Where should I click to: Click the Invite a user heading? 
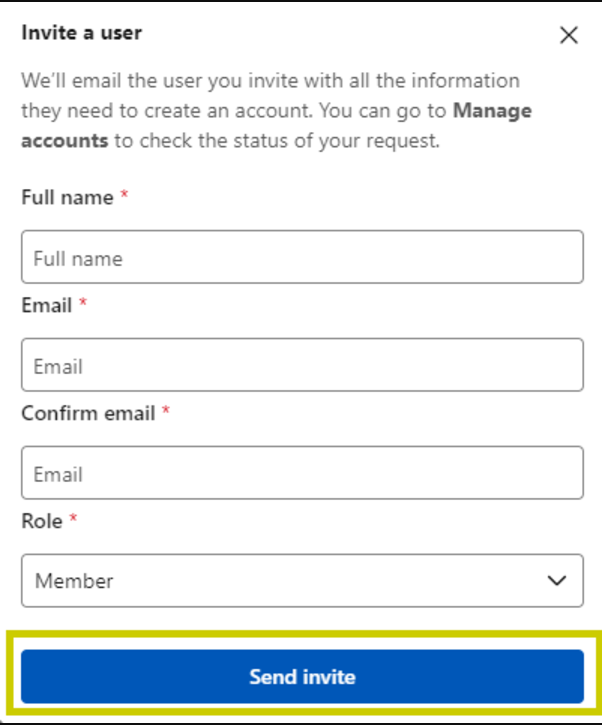(x=81, y=33)
